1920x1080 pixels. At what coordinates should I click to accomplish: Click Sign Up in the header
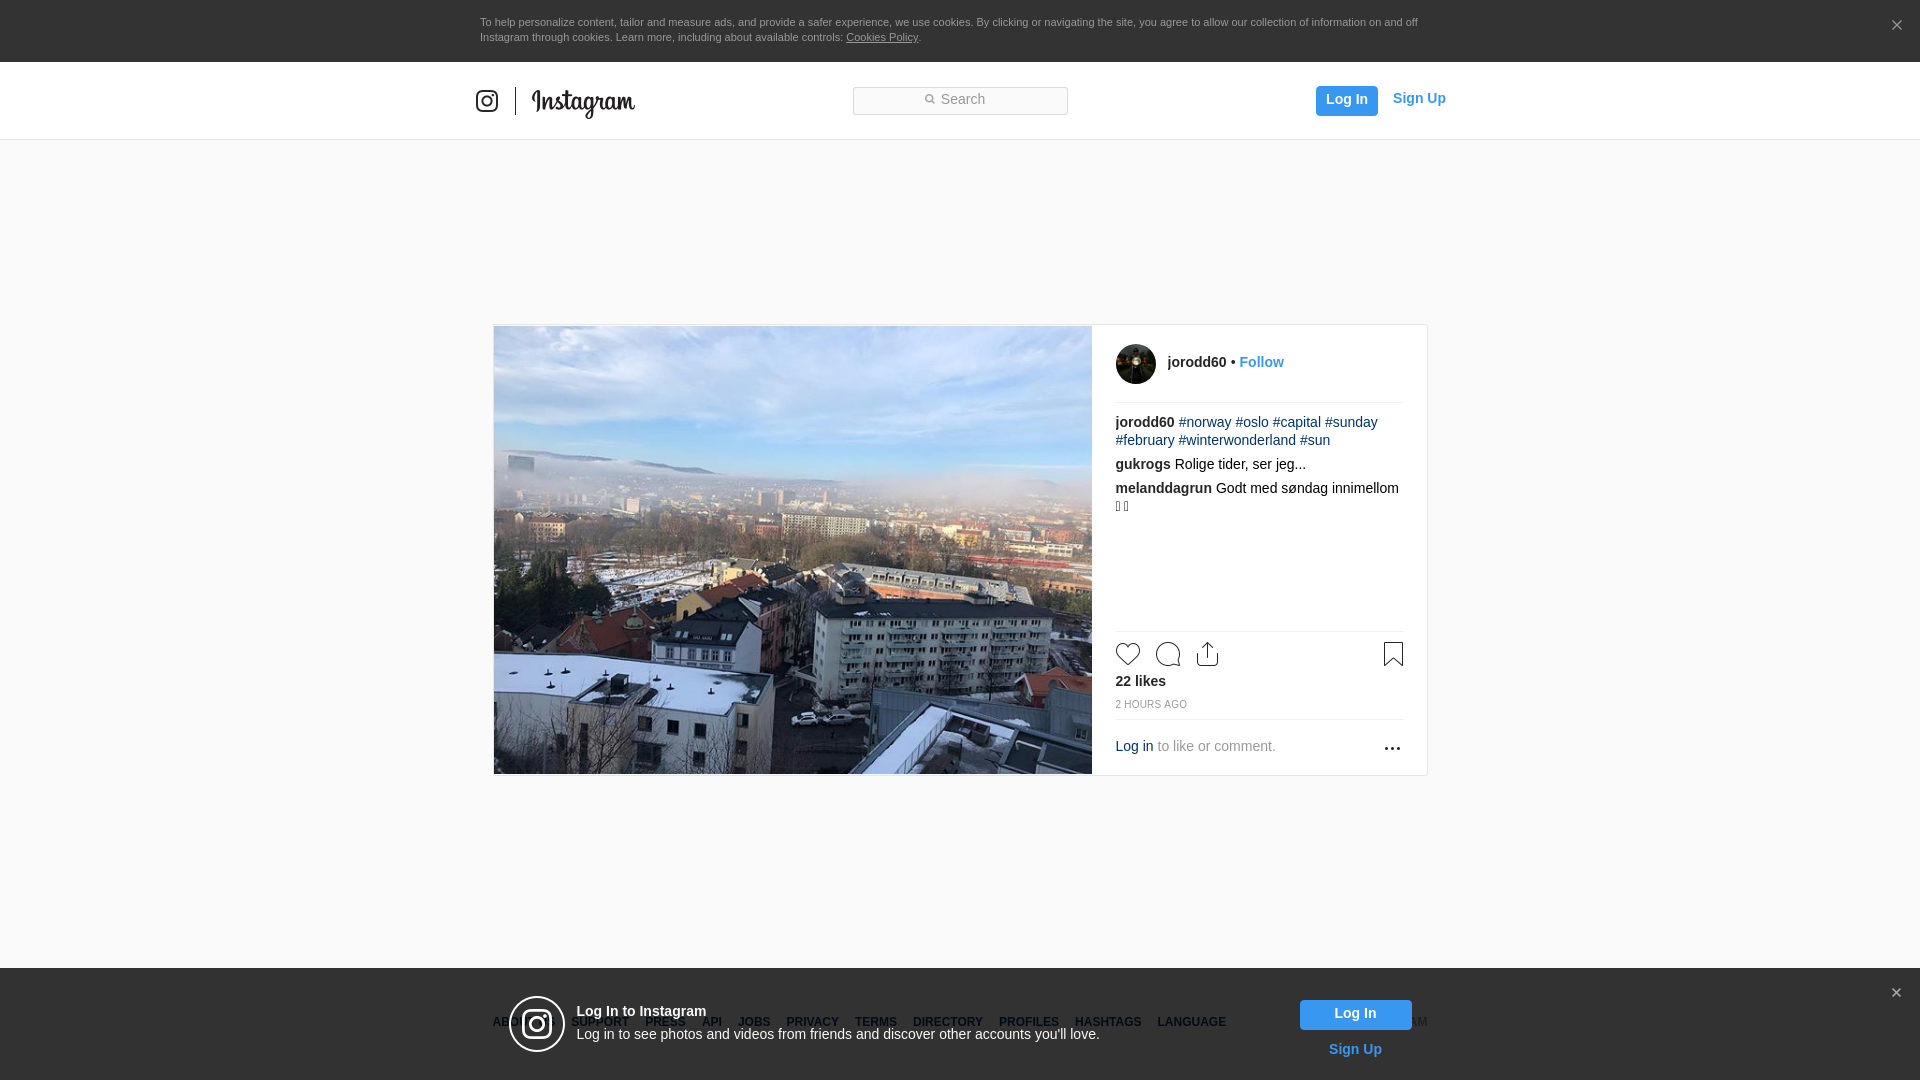tap(1419, 98)
